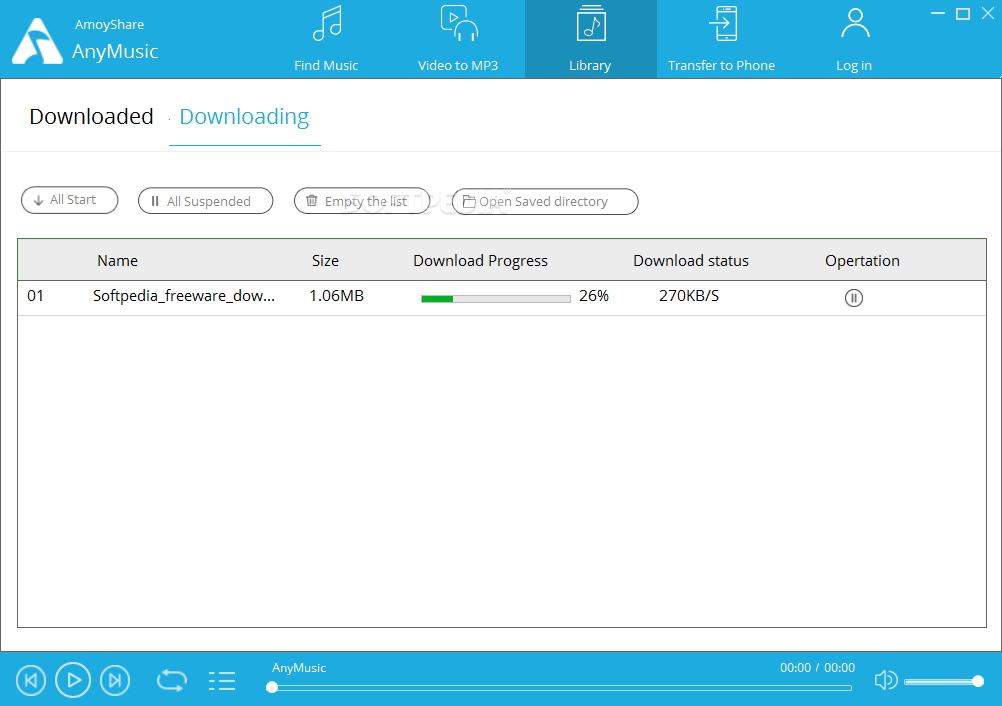
Task: Skip to the next track
Action: [115, 680]
